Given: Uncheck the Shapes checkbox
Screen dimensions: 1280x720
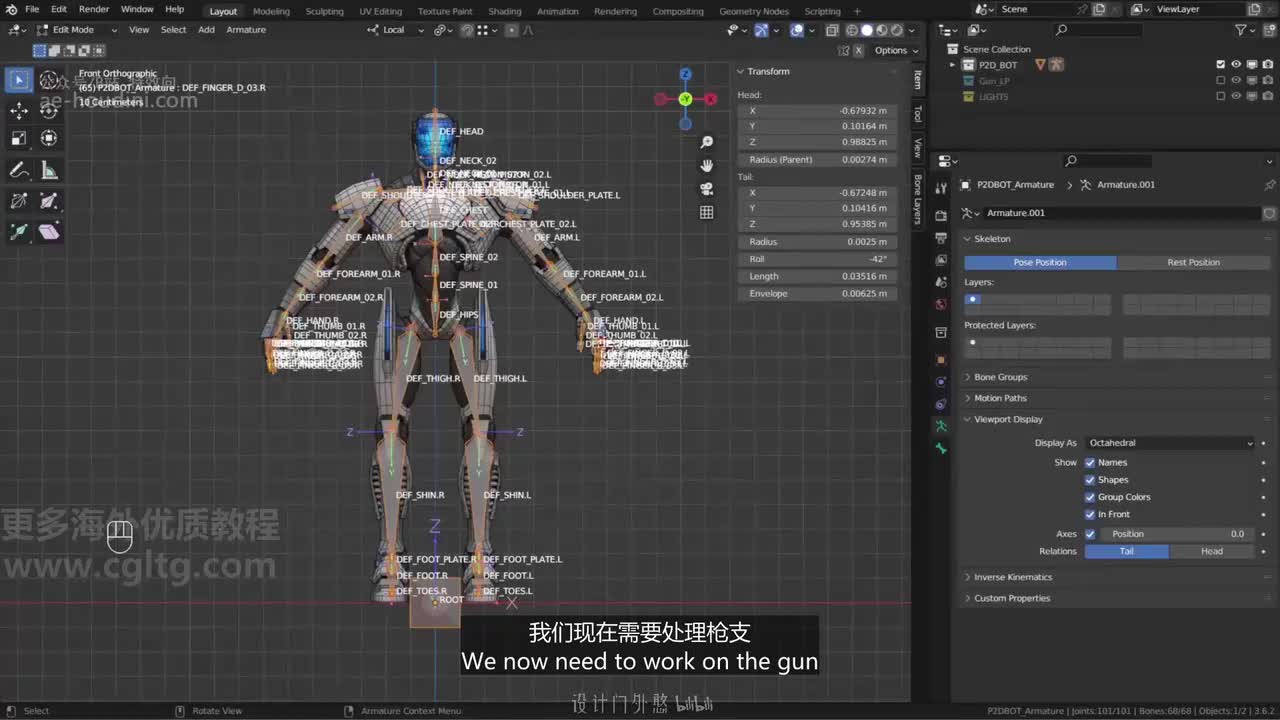Looking at the screenshot, I should pyautogui.click(x=1090, y=480).
